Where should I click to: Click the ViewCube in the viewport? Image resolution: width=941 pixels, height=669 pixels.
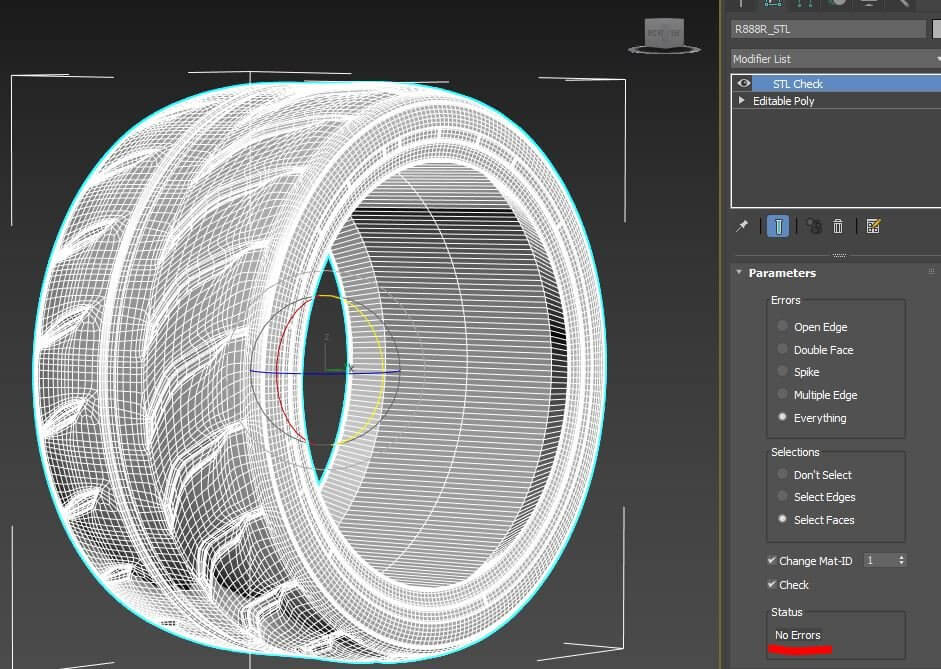click(x=664, y=35)
